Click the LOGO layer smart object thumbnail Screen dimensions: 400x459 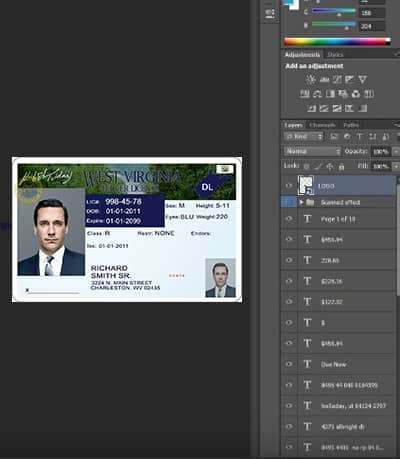pos(306,185)
